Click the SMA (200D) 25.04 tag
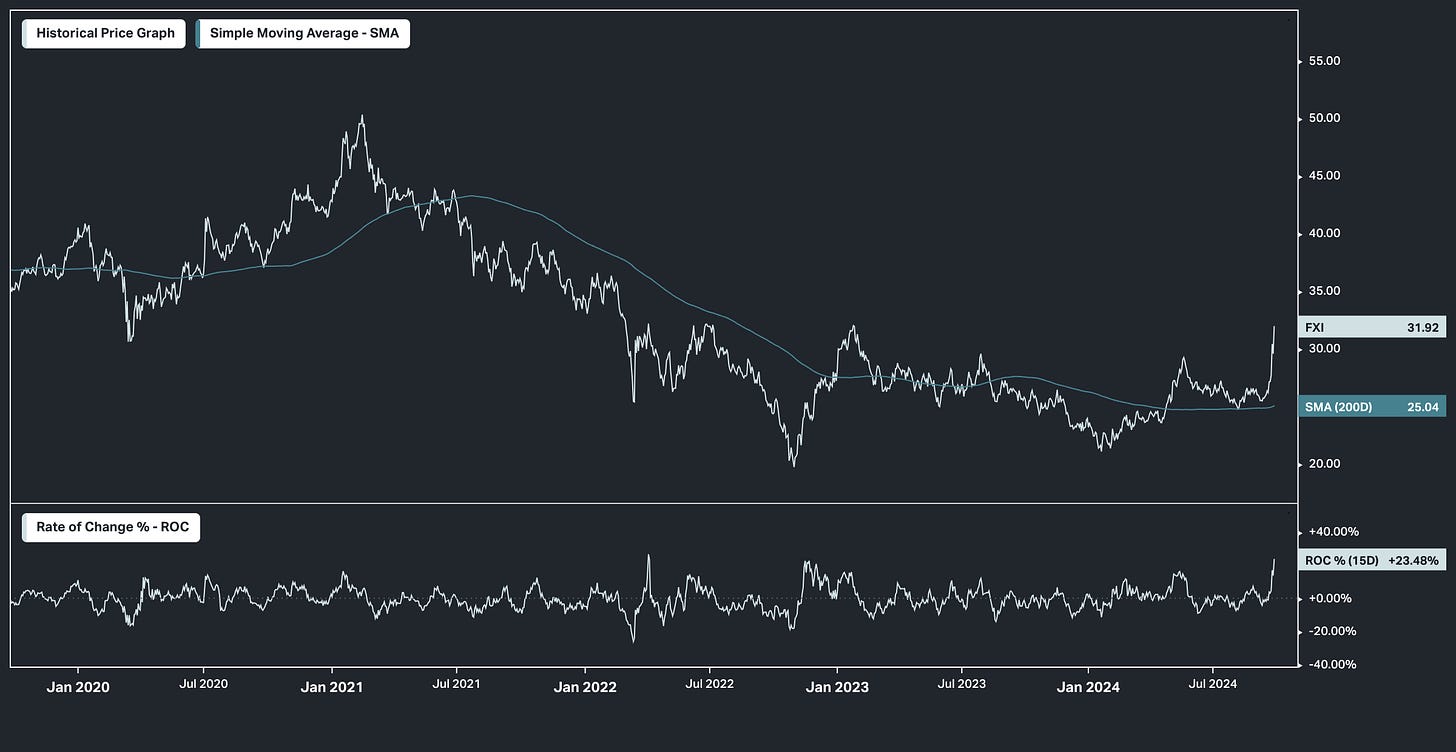 tap(1372, 406)
